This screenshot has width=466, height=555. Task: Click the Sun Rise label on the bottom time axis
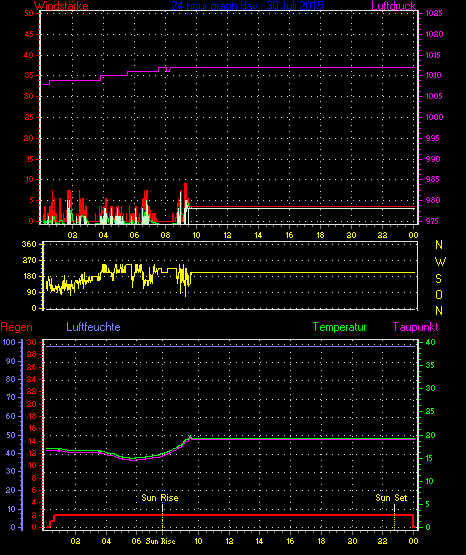[160, 541]
